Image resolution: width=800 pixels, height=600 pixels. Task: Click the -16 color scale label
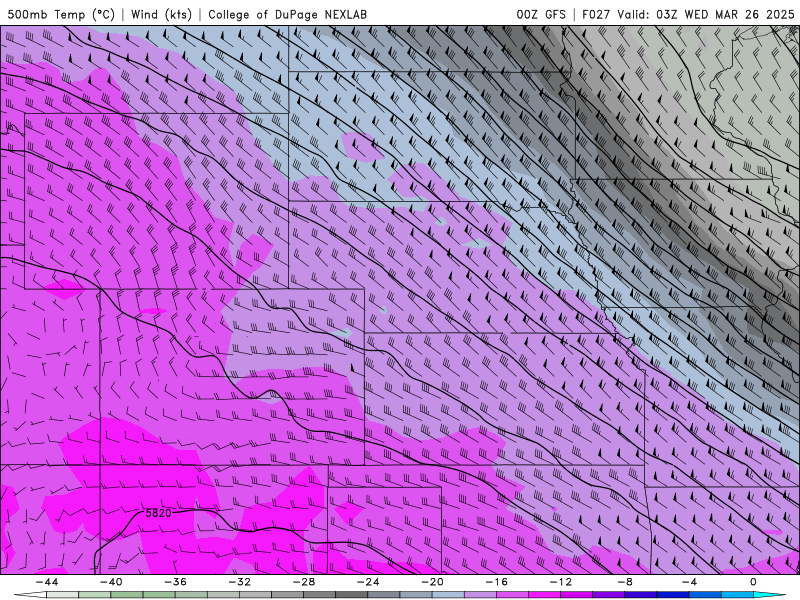(496, 582)
